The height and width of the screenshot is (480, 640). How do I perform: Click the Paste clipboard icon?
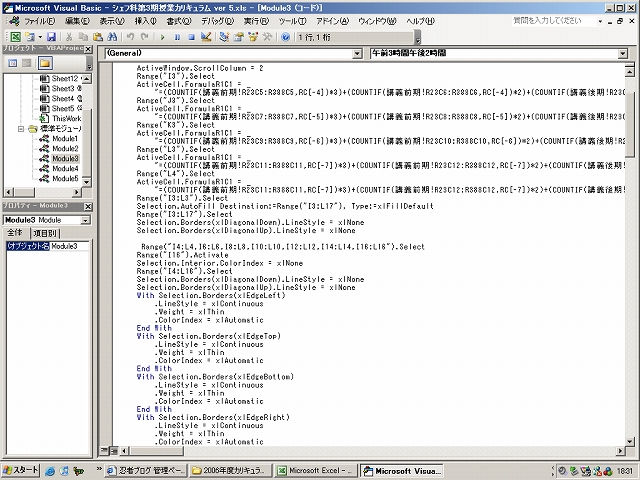pyautogui.click(x=98, y=37)
